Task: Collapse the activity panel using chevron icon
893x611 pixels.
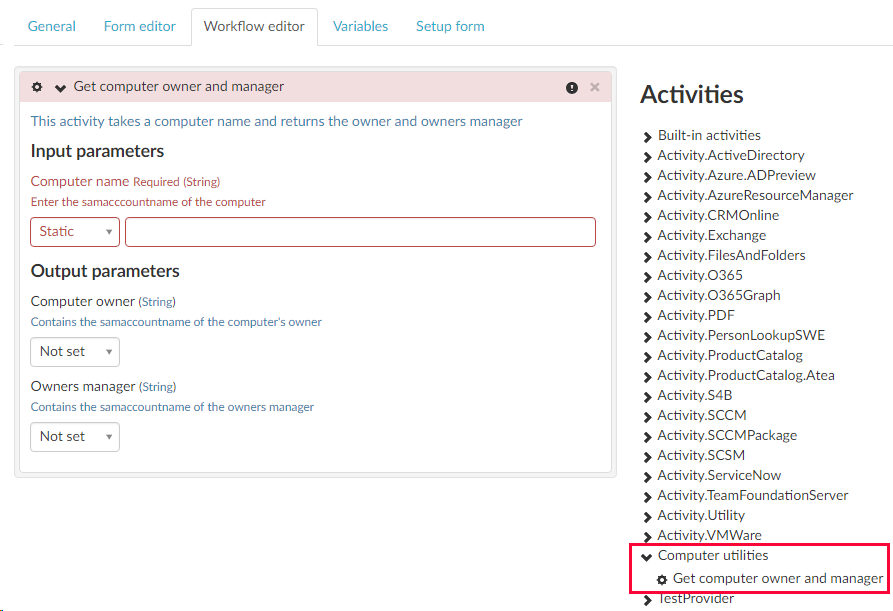Action: click(60, 88)
